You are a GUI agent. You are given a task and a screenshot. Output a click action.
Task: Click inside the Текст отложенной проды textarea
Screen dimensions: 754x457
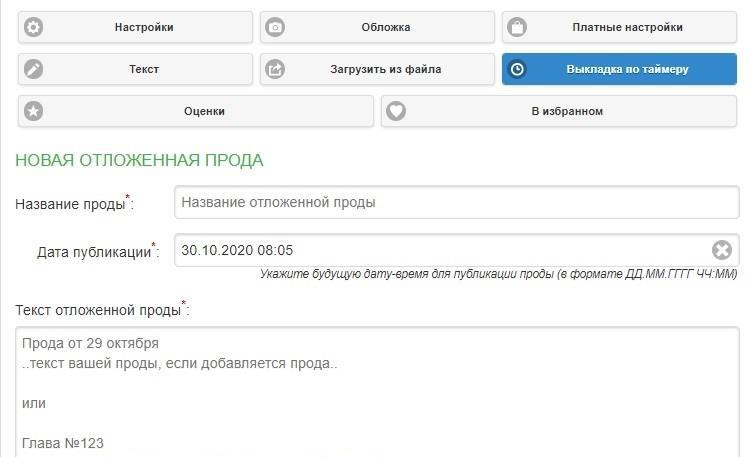378,400
